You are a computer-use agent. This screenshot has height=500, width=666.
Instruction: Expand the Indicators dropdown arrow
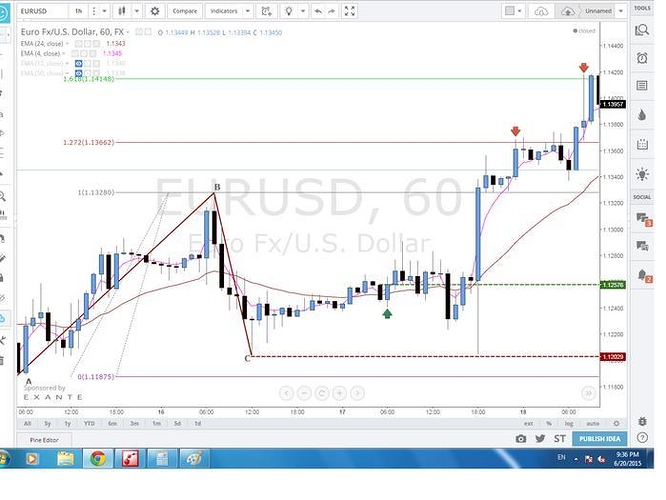(x=248, y=11)
